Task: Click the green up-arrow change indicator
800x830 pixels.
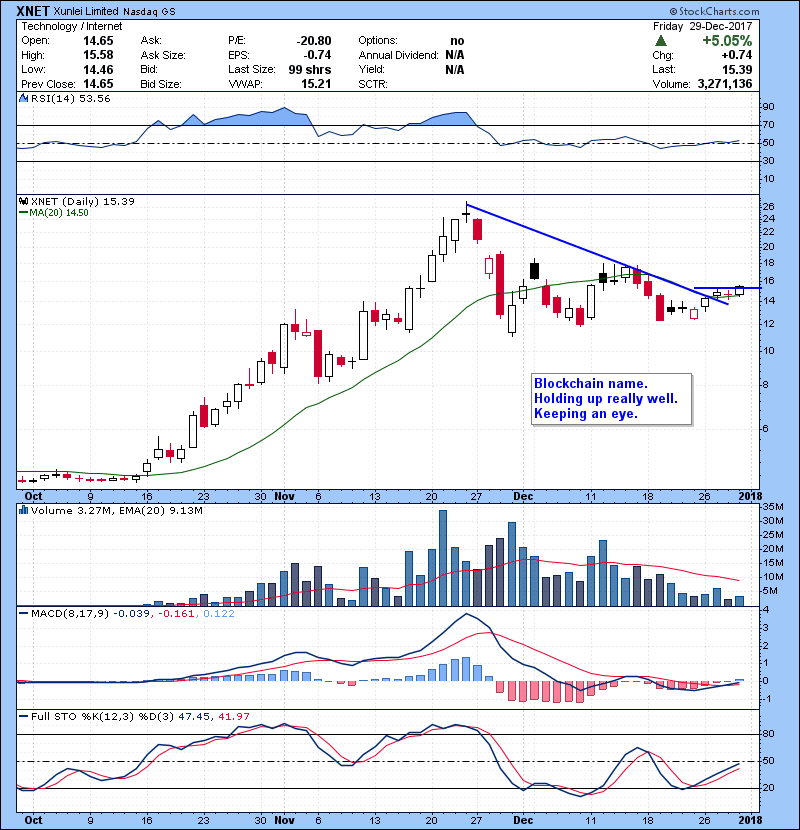Action: click(x=660, y=41)
